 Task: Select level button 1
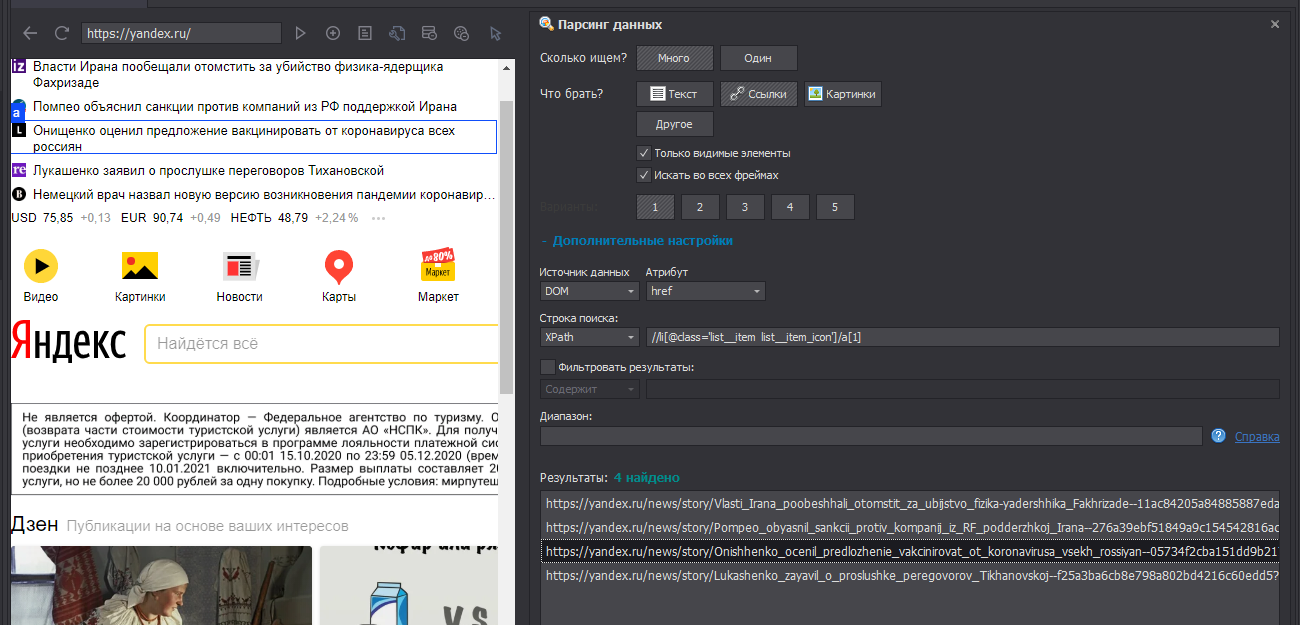pos(655,207)
